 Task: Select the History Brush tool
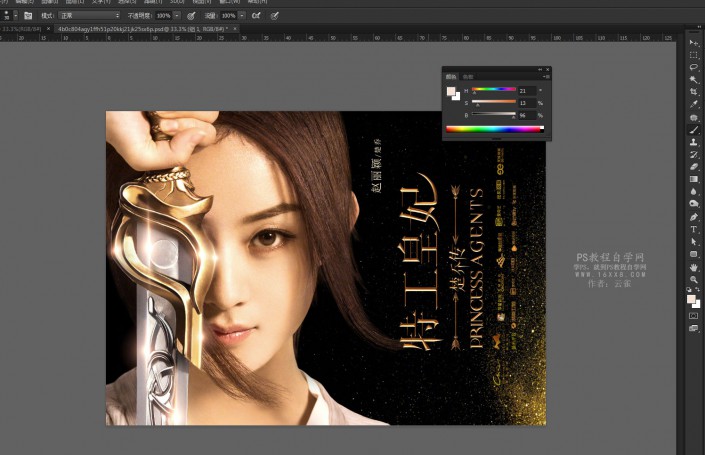694,154
